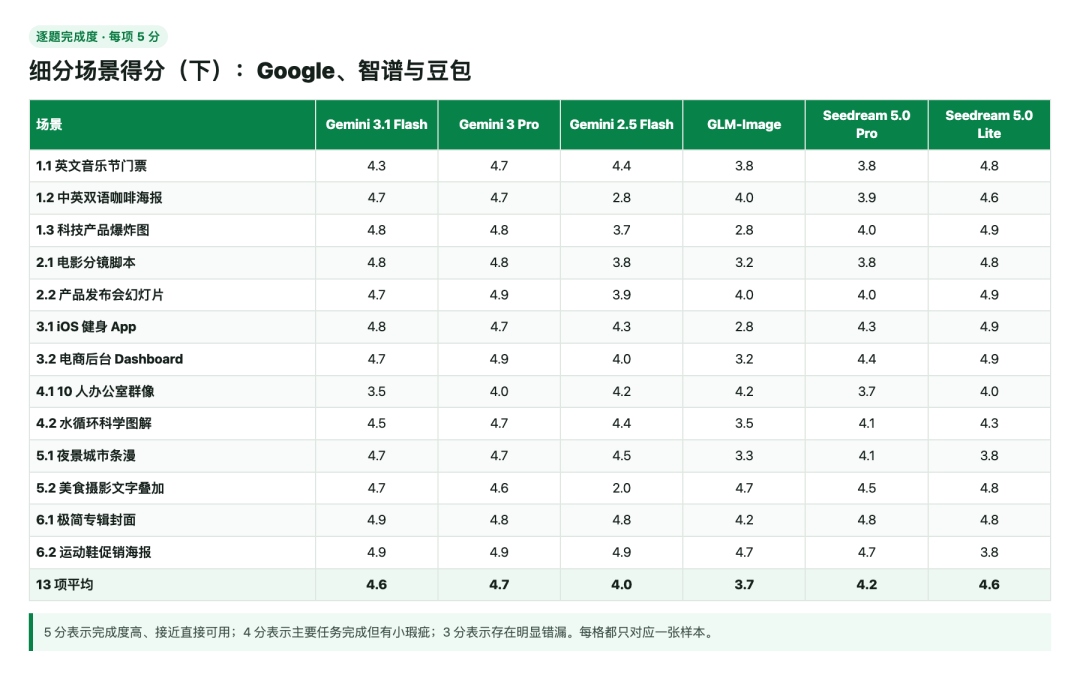Click Seedream 5.0 Lite average 4.6 in 13 项平均 row
The width and height of the screenshot is (1080, 690).
pyautogui.click(x=989, y=585)
